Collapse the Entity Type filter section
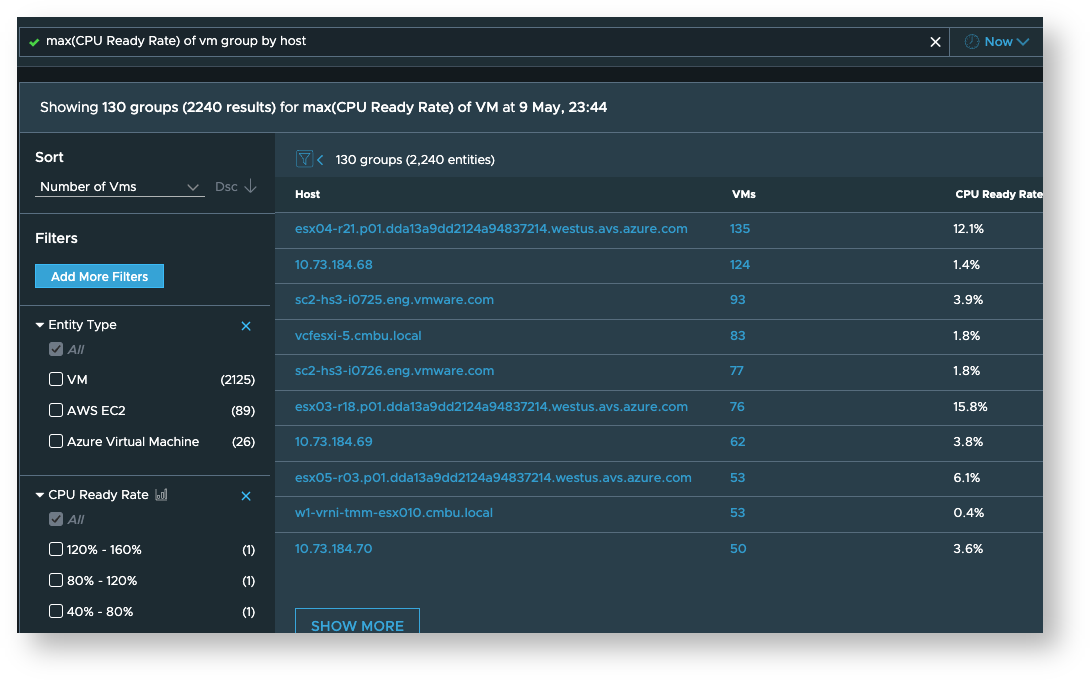Screen dimensions: 1091x681 click(x=40, y=325)
